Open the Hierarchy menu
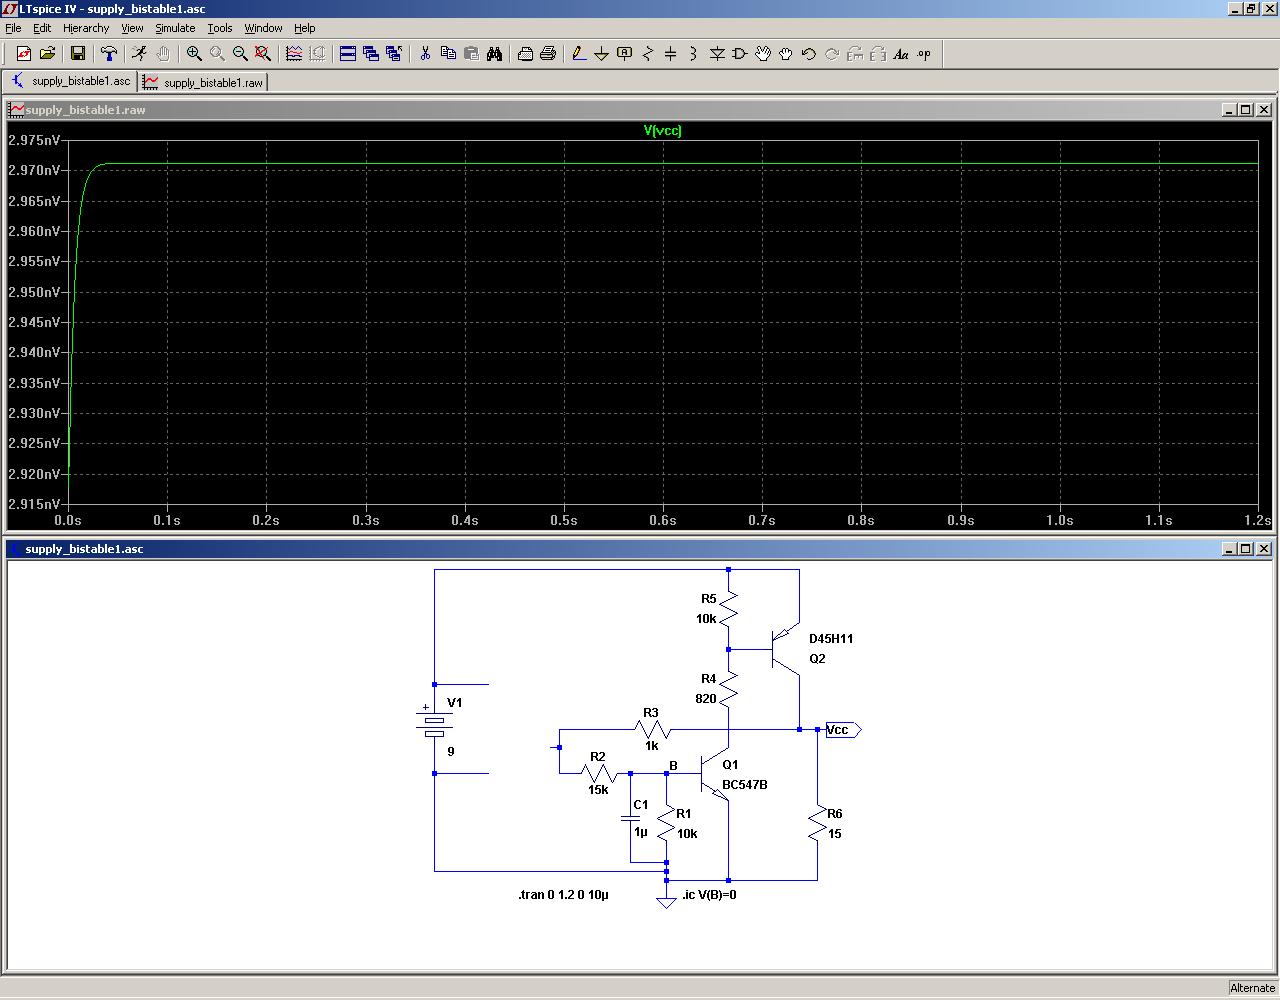 tap(86, 28)
